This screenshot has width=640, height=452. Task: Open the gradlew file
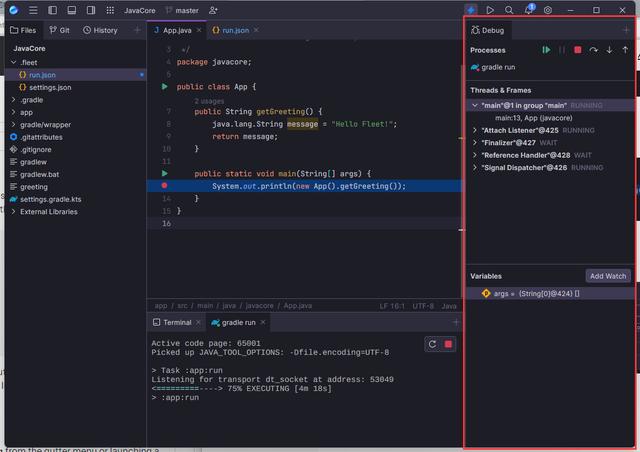(x=76, y=162)
